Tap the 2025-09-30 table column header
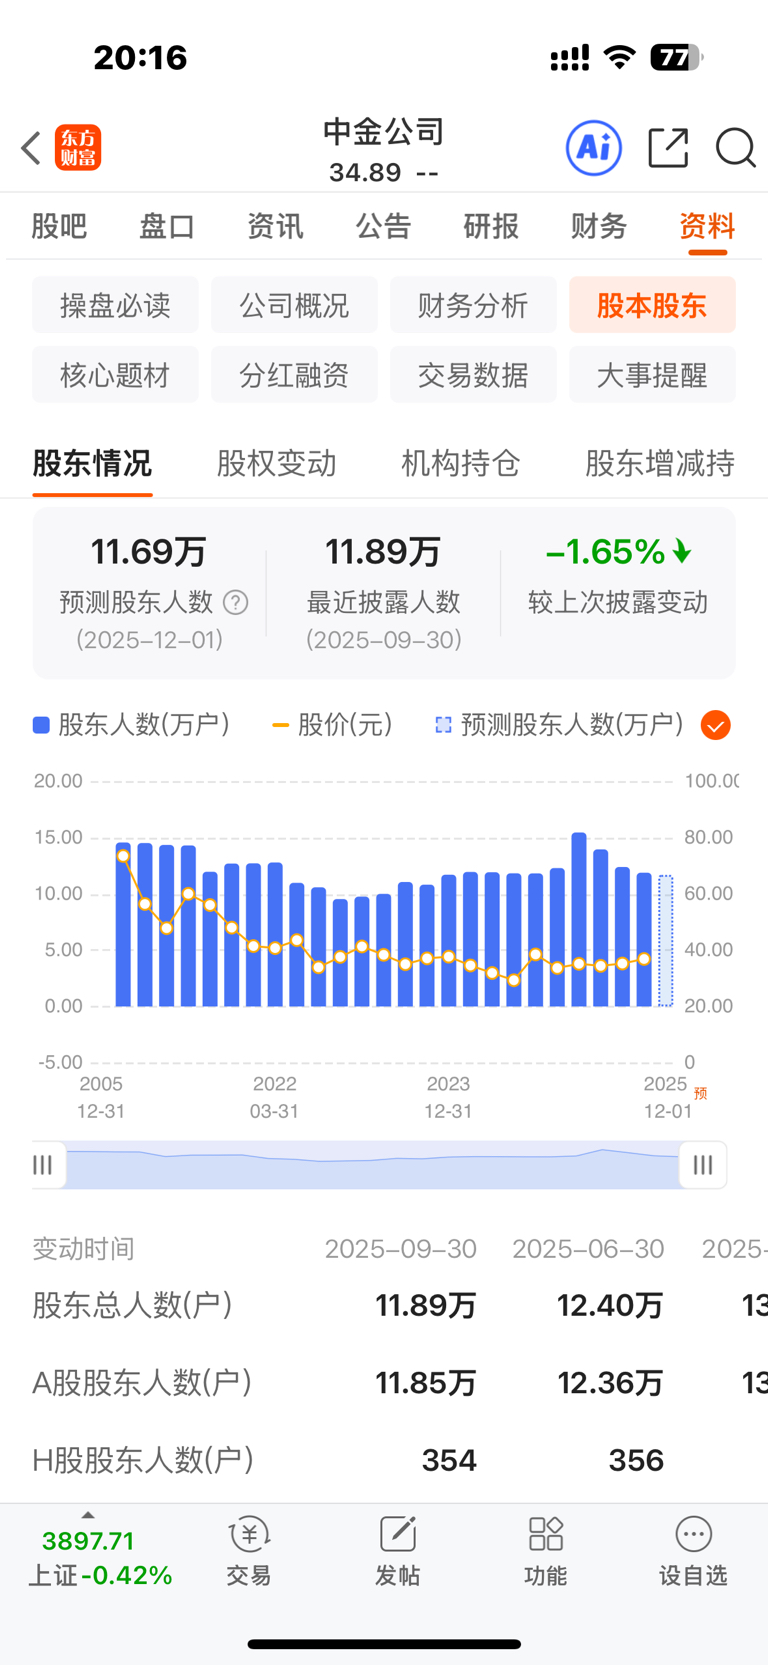The width and height of the screenshot is (769, 1665). pos(401,1249)
